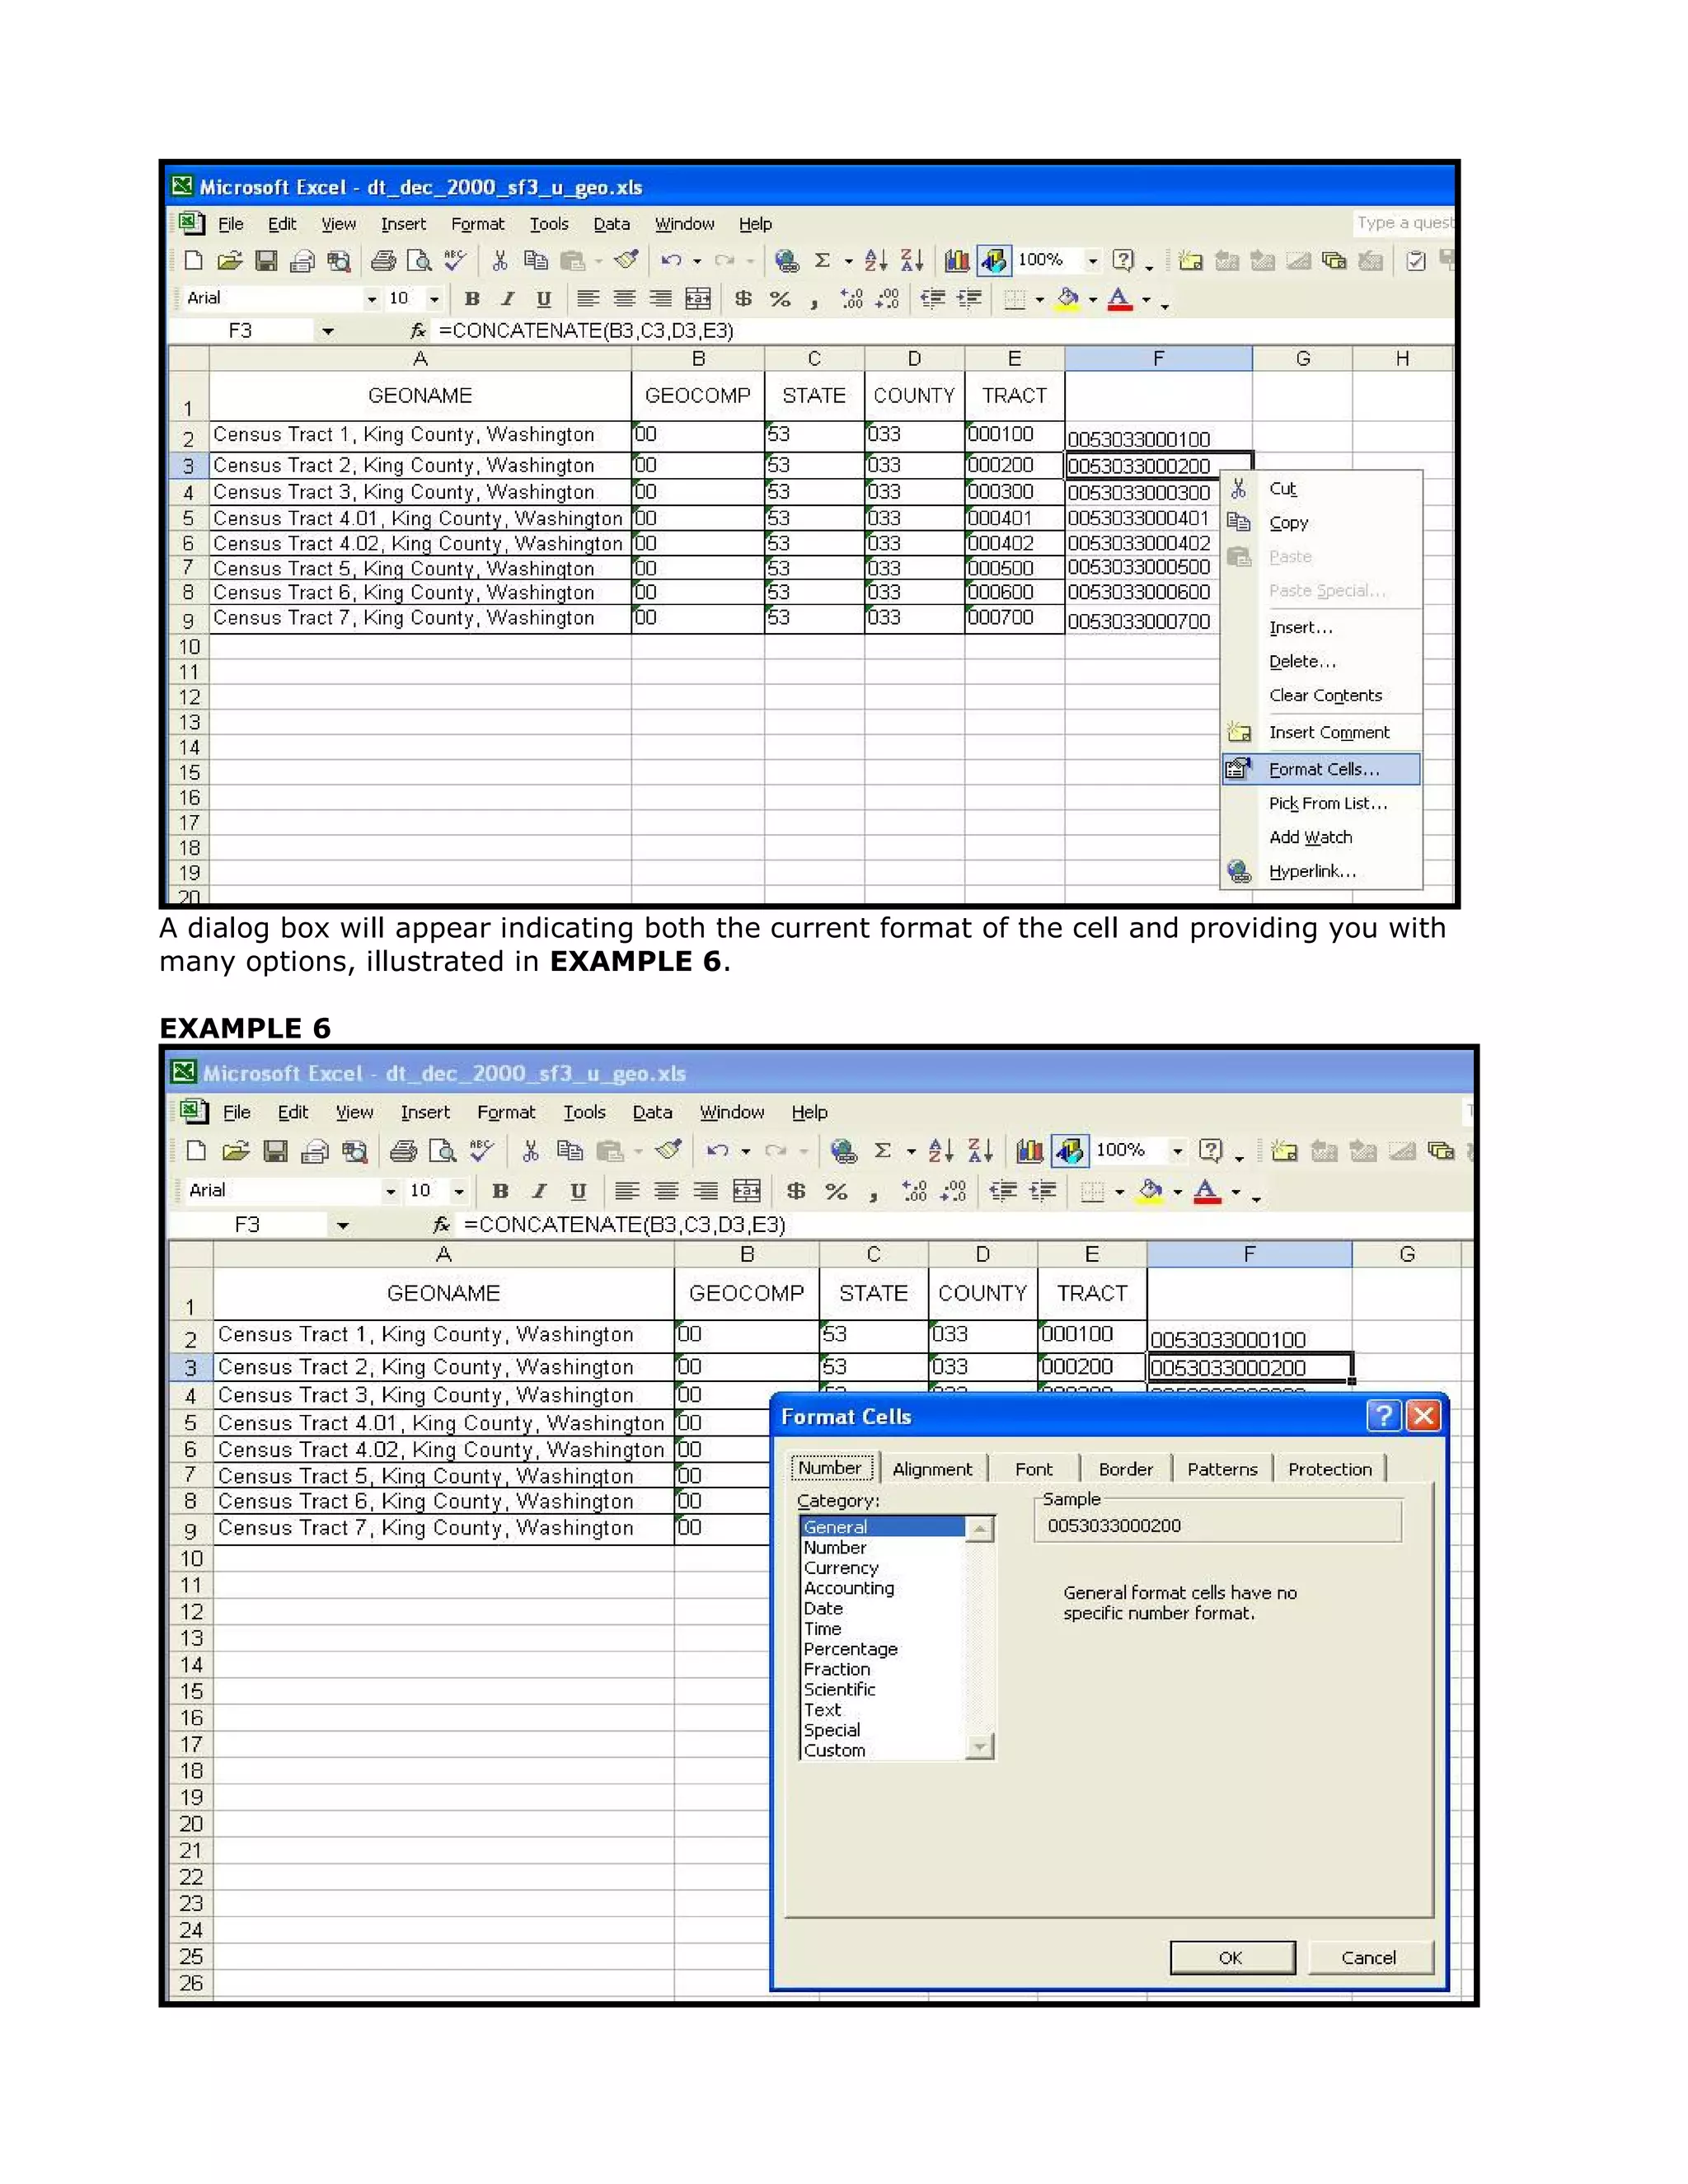Click Sort Descending icon in Example 6 Excel window
This screenshot has height=2184, width=1688.
[980, 1151]
